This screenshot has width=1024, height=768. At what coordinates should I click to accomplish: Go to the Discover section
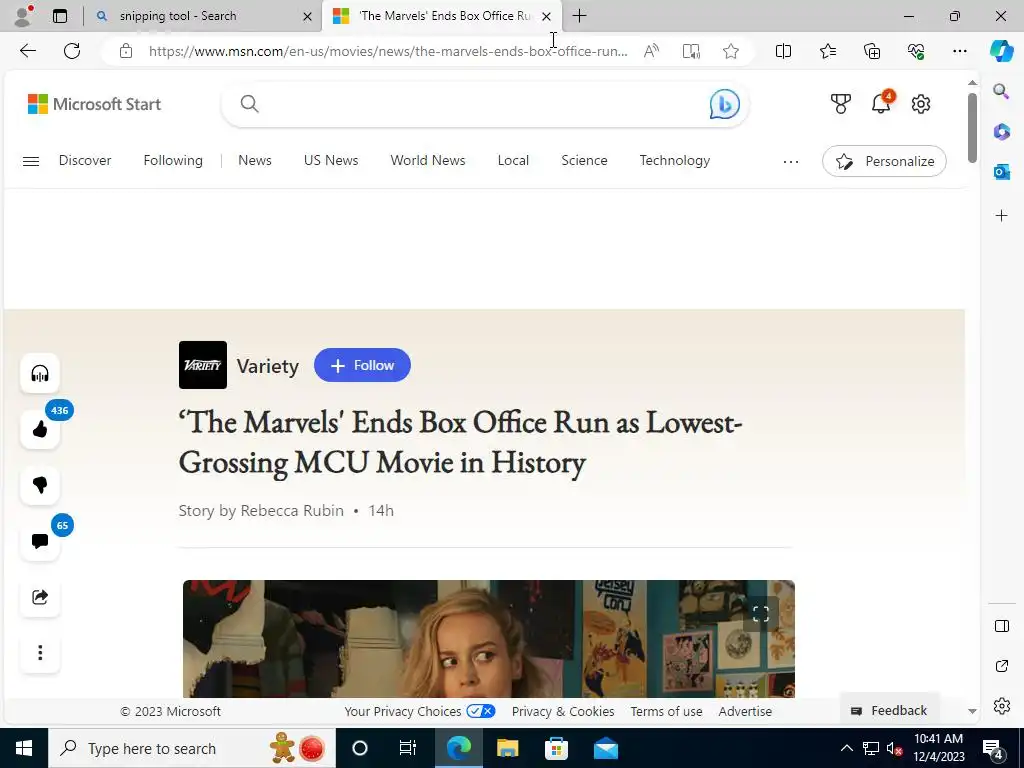pyautogui.click(x=85, y=161)
